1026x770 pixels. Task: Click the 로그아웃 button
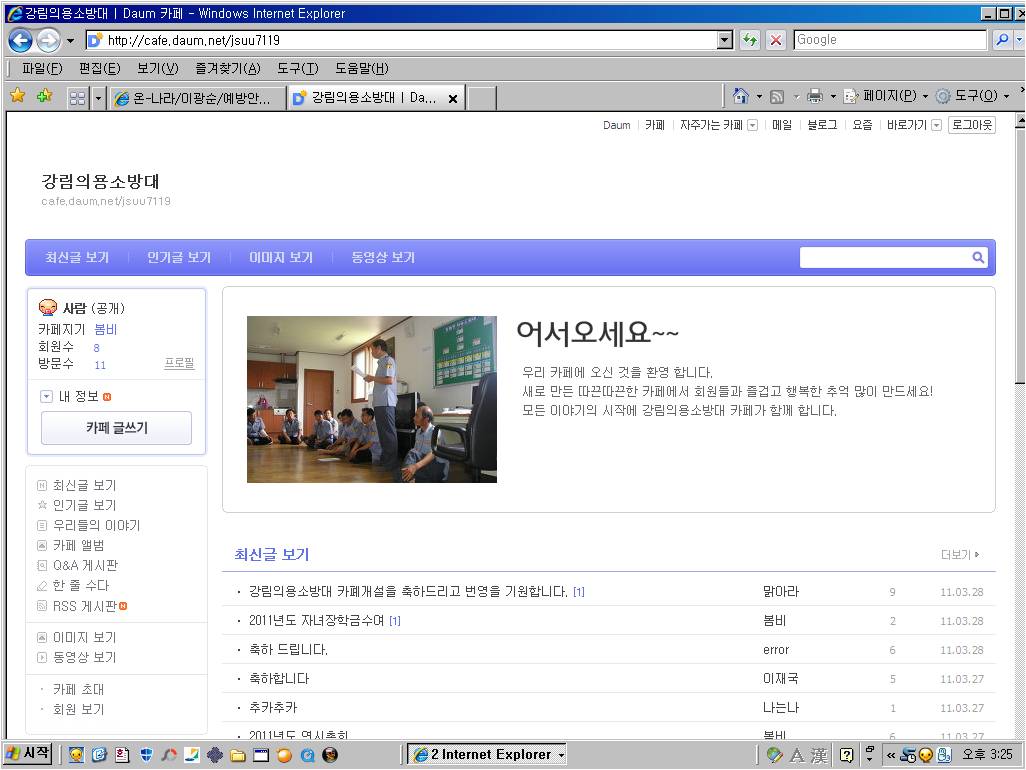972,125
